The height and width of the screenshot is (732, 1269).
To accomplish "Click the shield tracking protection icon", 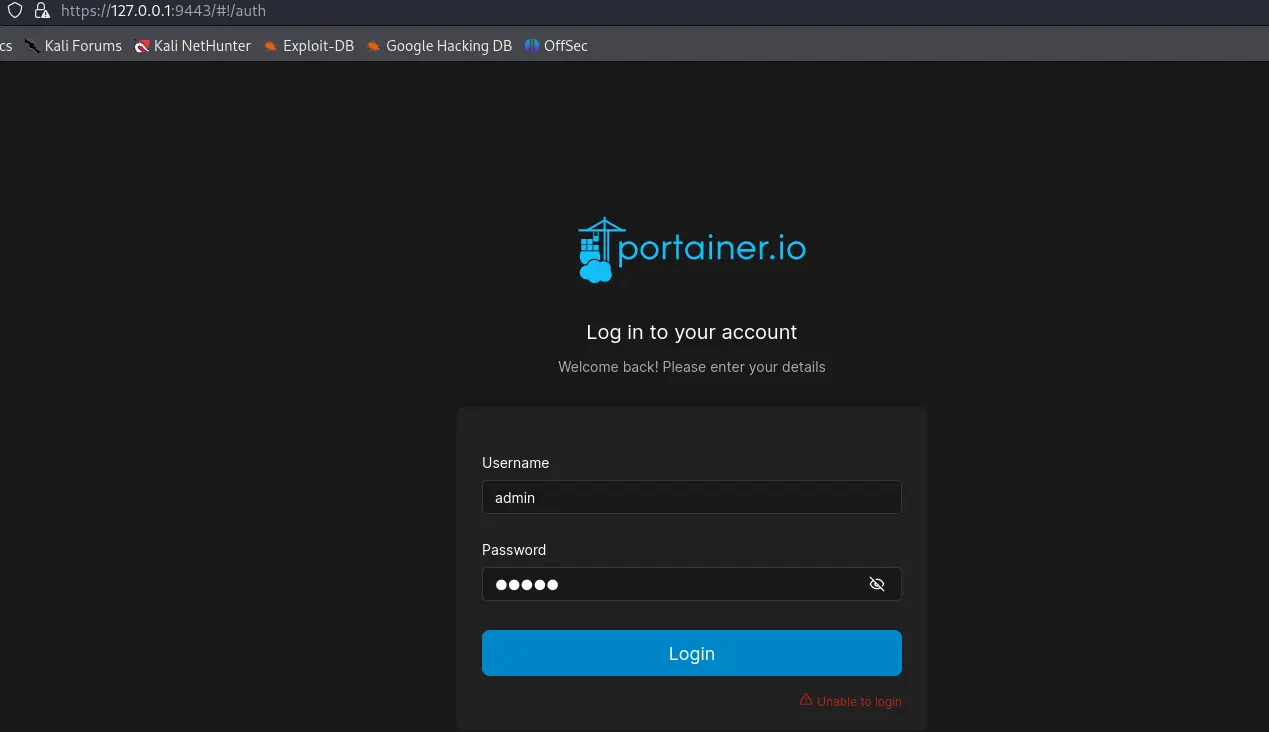I will pyautogui.click(x=15, y=11).
